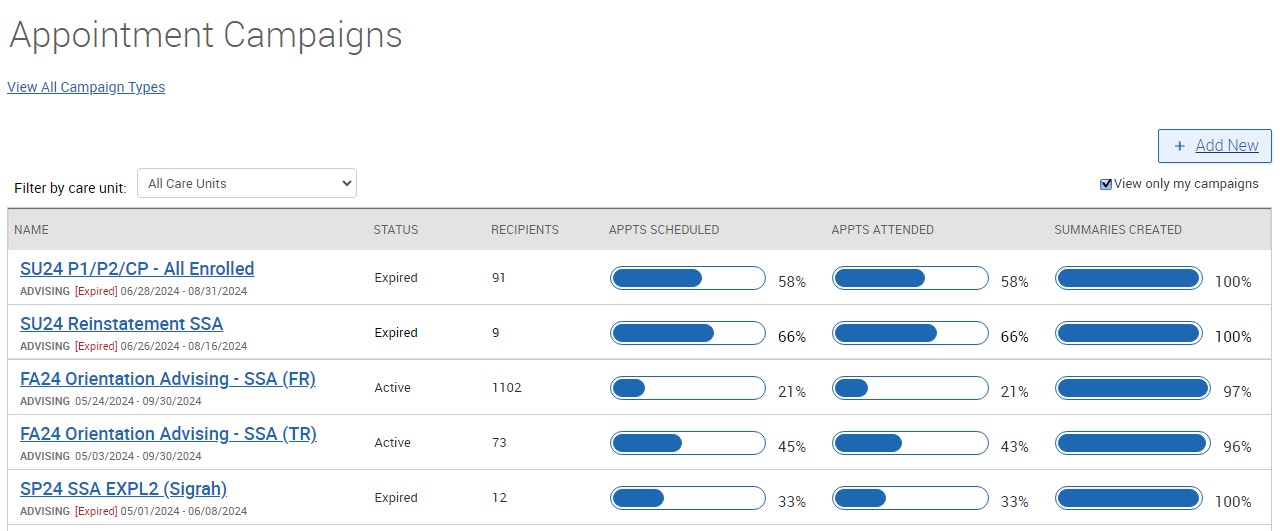Click the Appts Attended column header
1280x531 pixels.
coord(882,230)
